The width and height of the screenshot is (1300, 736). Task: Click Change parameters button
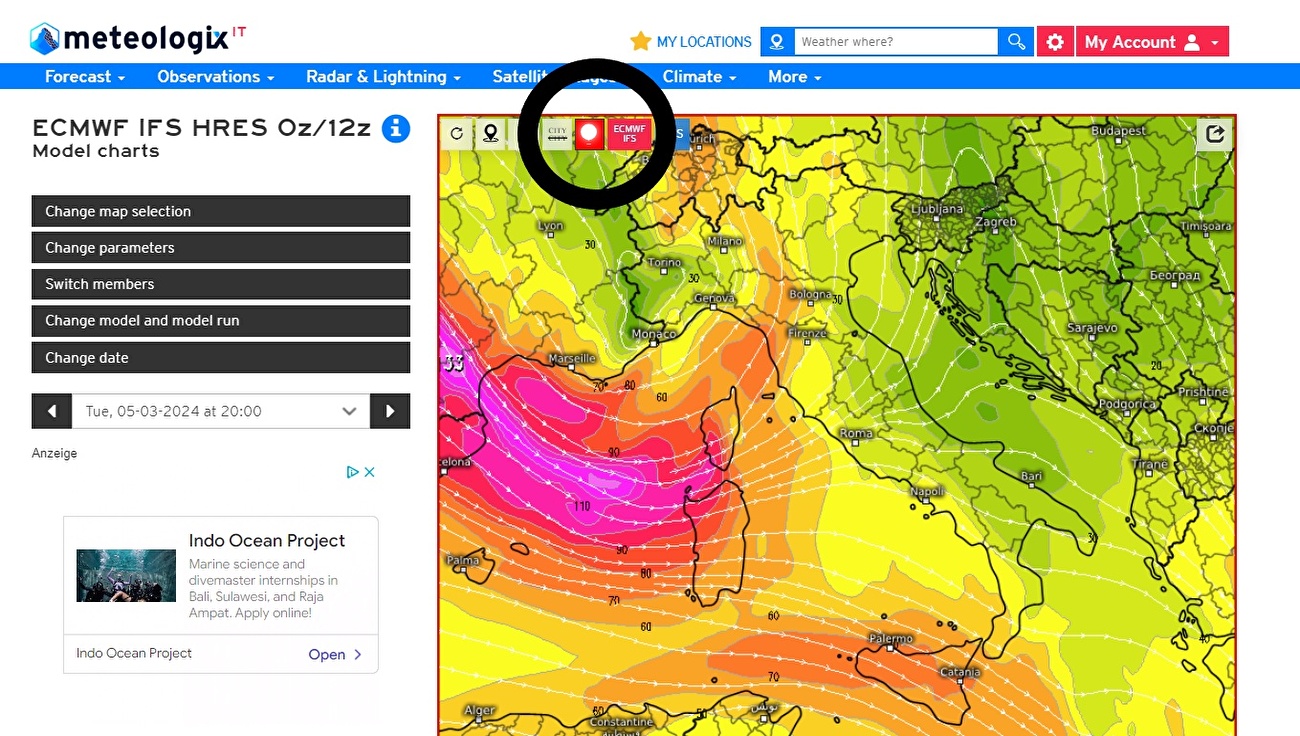click(221, 248)
